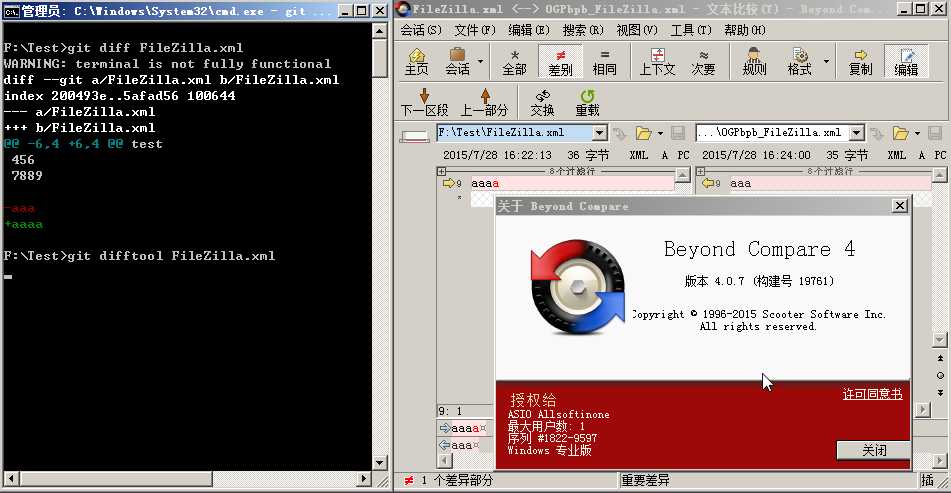
Task: Click the next difference down arrow at right edge
Action: pyautogui.click(x=940, y=392)
